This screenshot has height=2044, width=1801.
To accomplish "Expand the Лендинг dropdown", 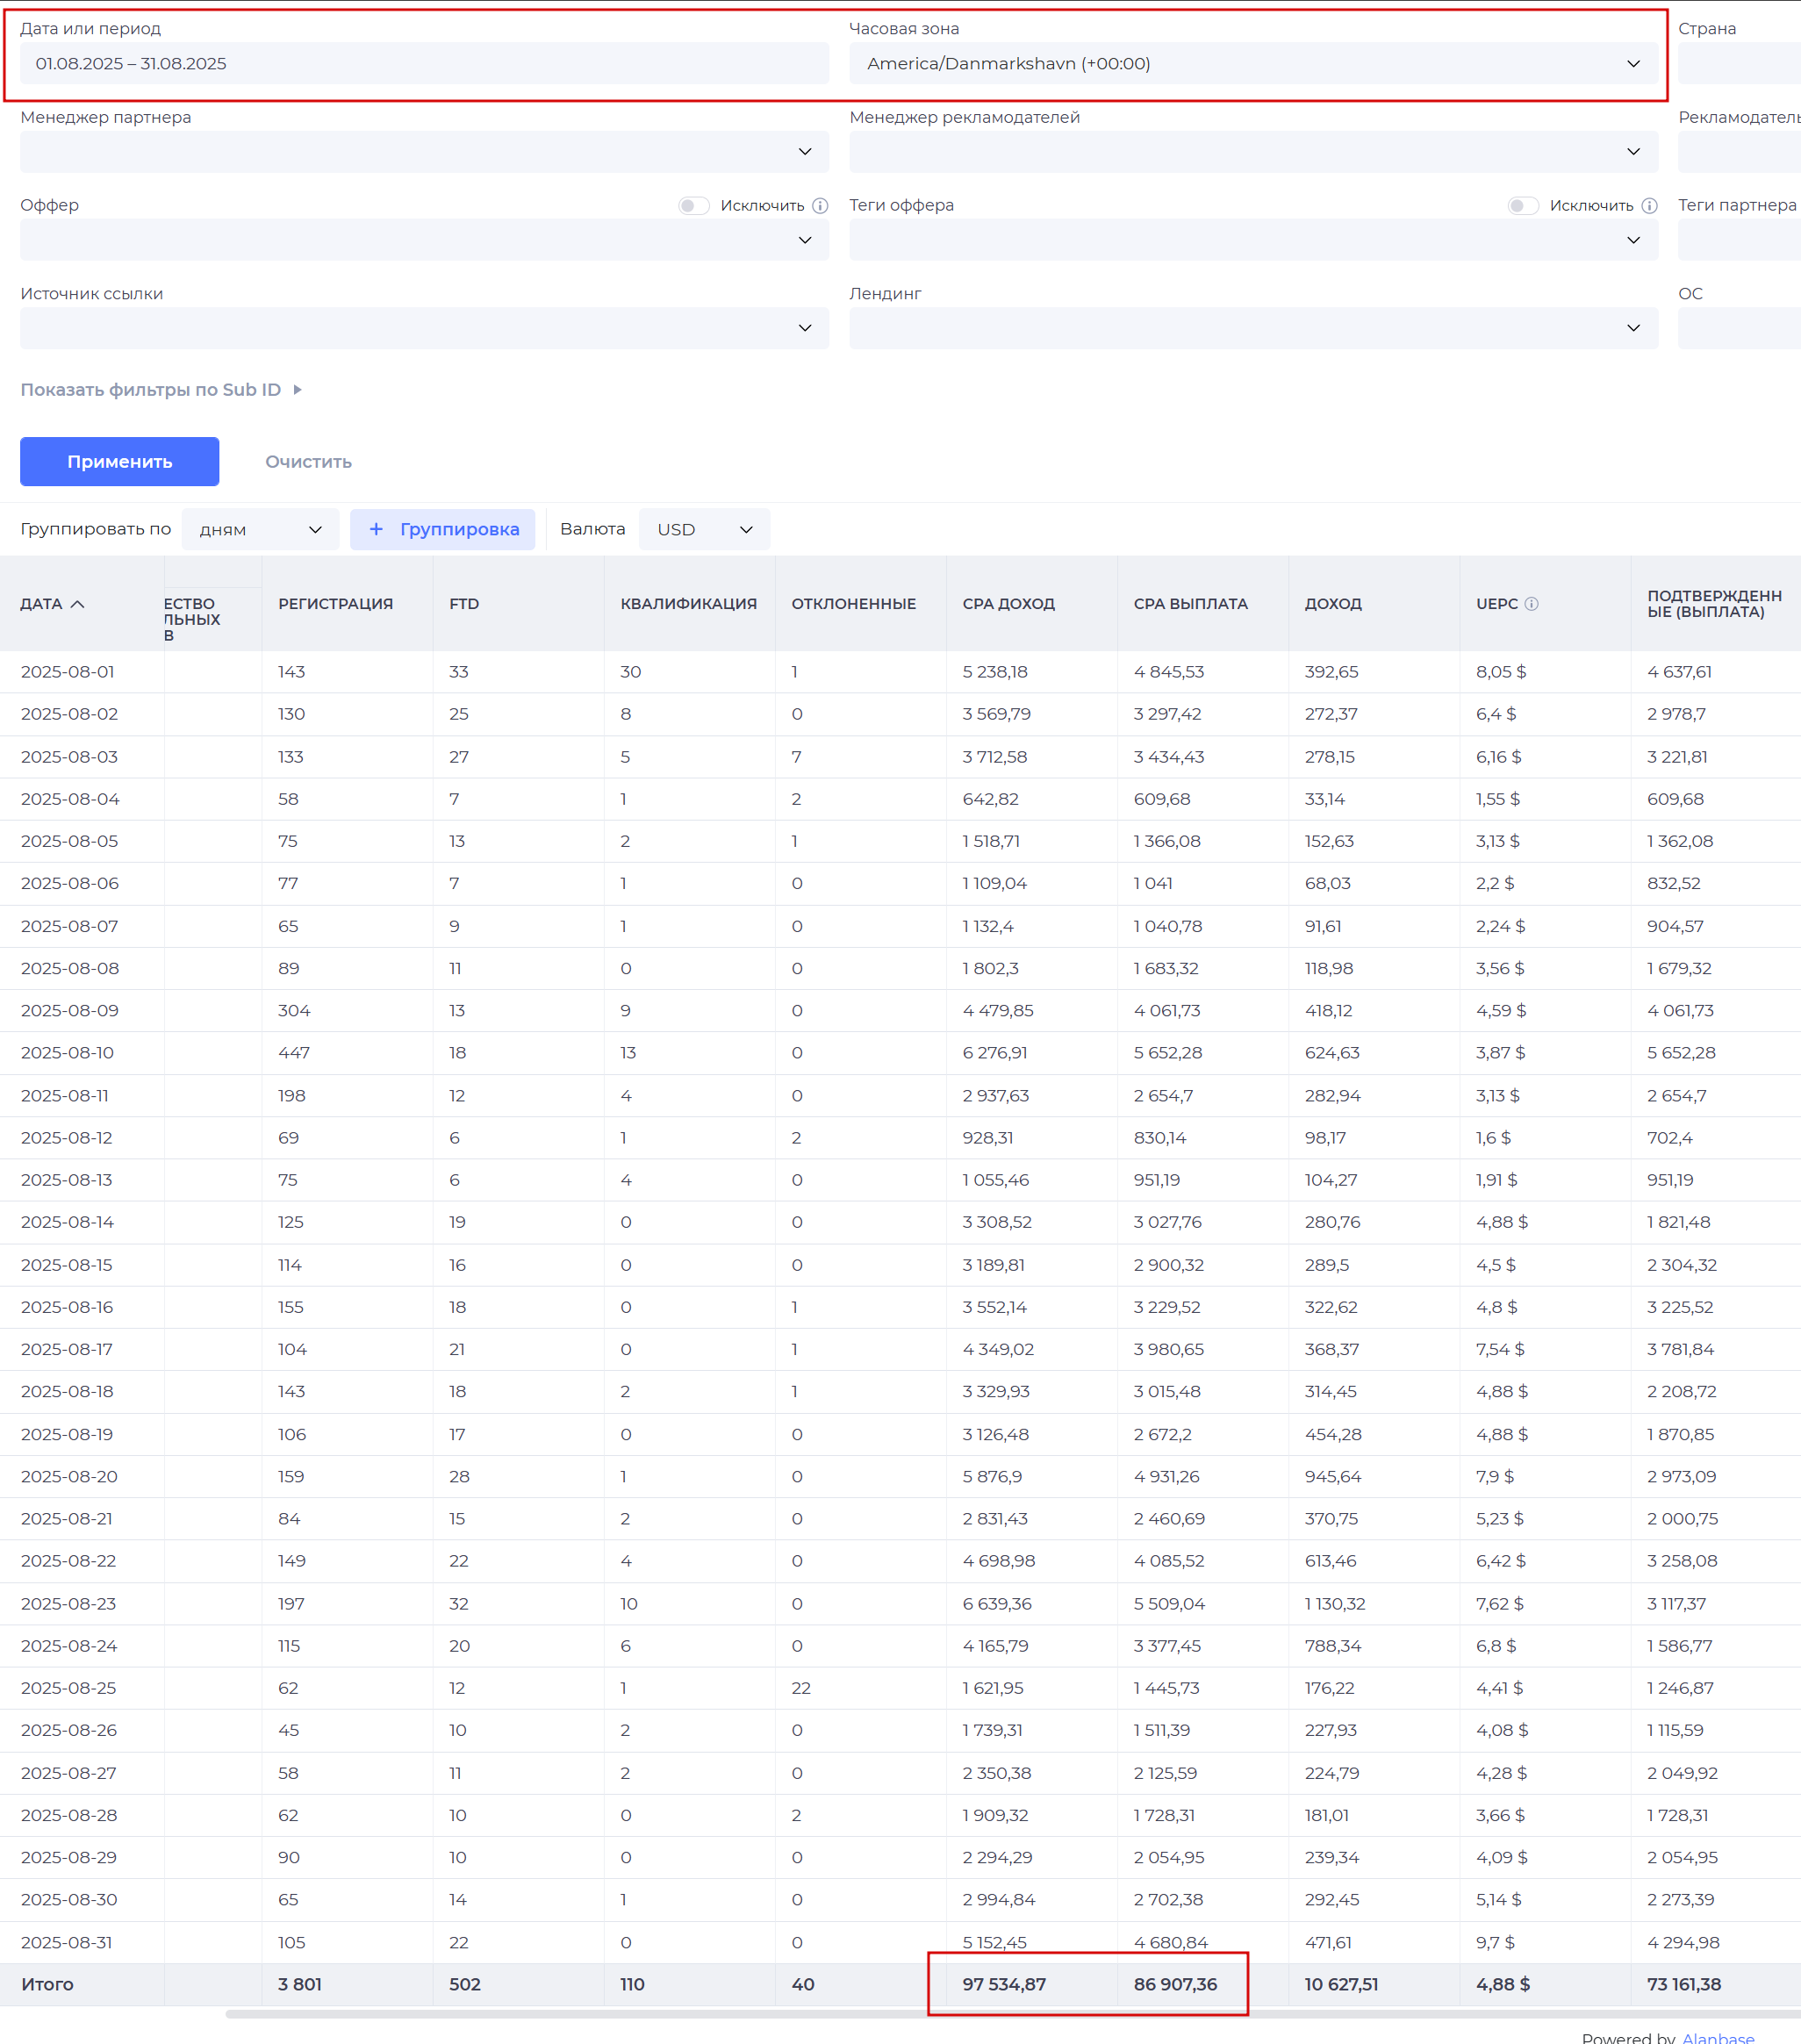I will (1252, 328).
